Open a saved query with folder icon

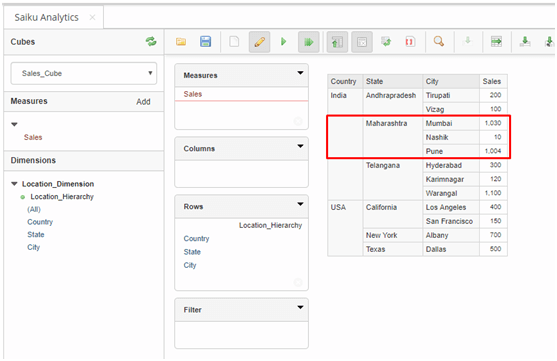tap(181, 42)
